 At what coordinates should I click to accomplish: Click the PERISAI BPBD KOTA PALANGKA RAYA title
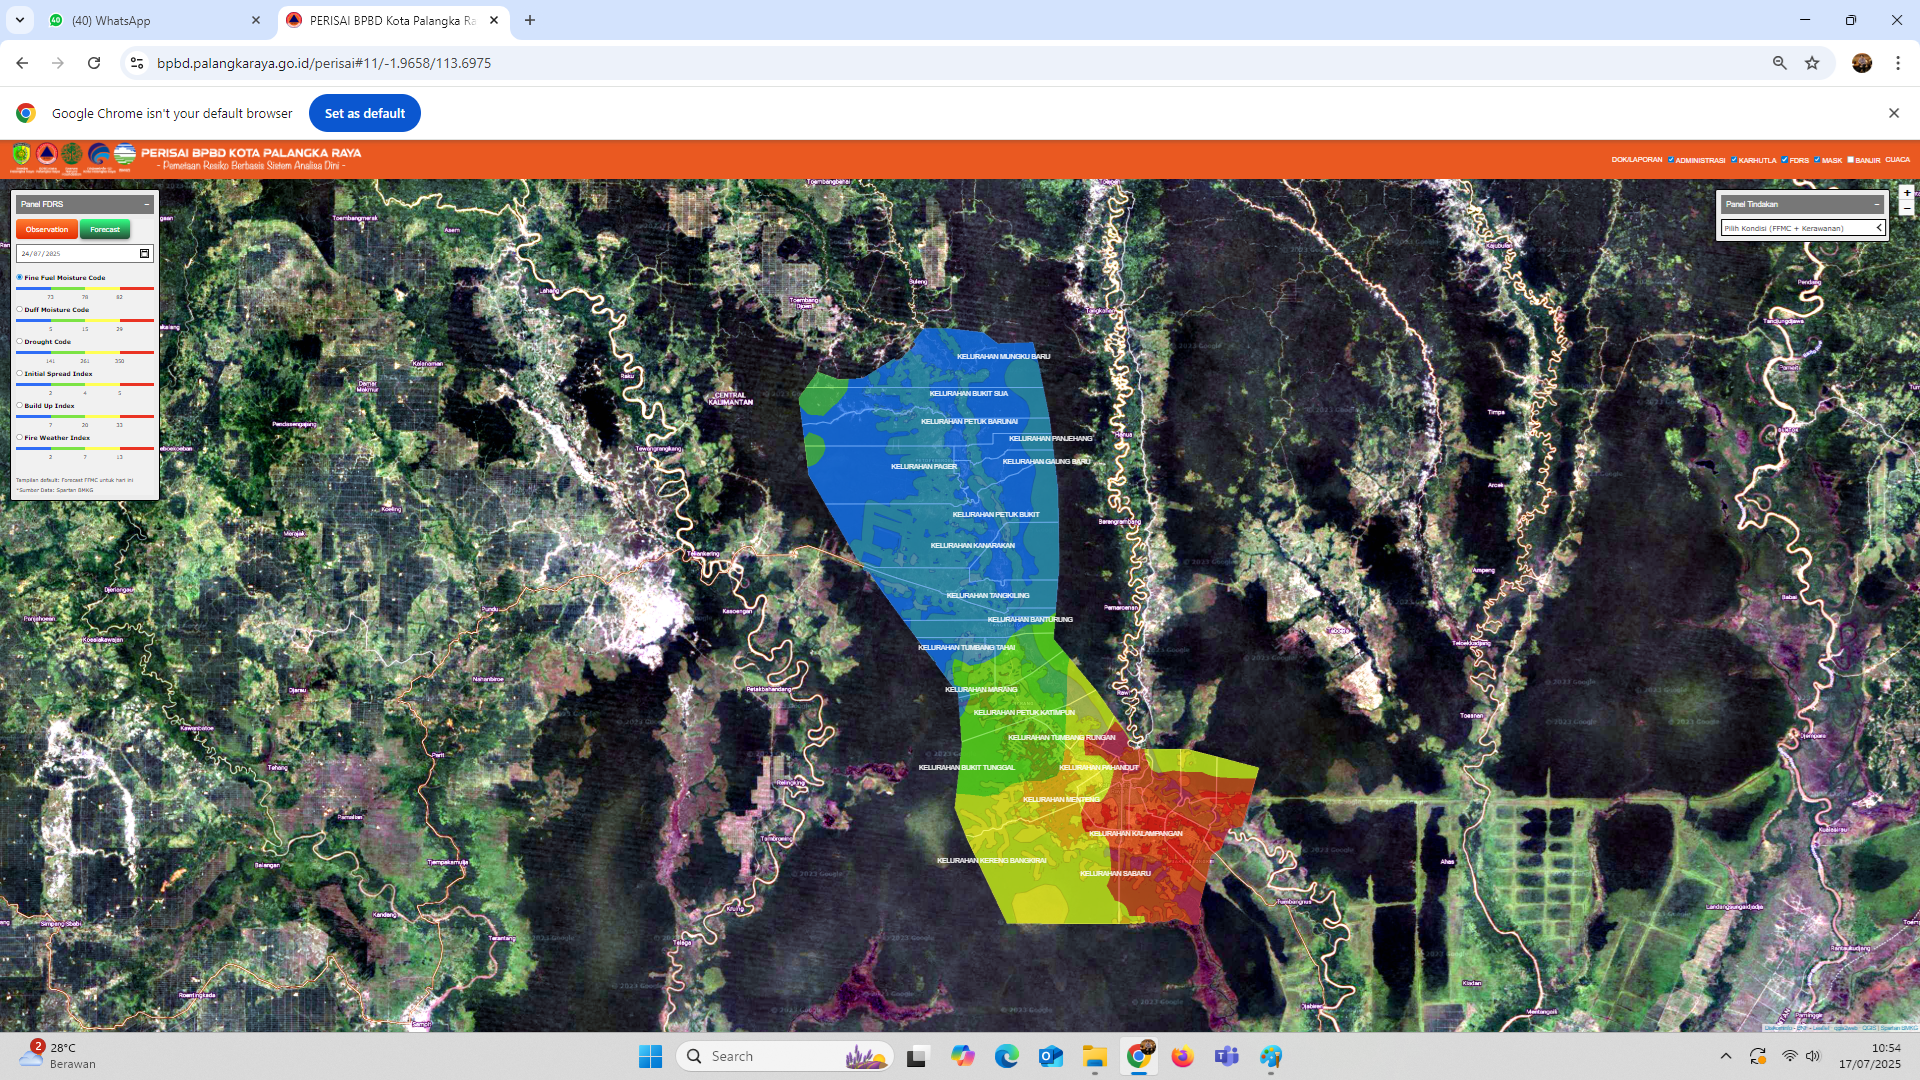251,153
